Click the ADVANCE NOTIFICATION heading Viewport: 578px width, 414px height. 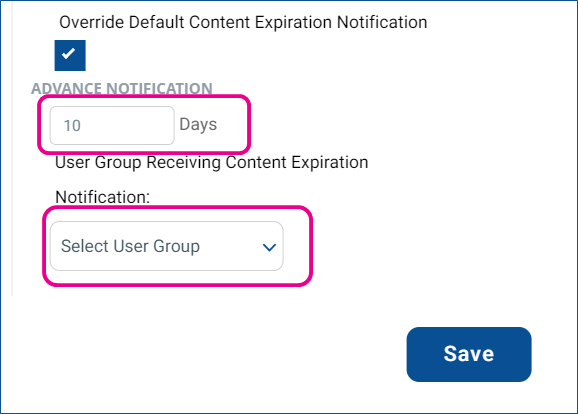[122, 88]
